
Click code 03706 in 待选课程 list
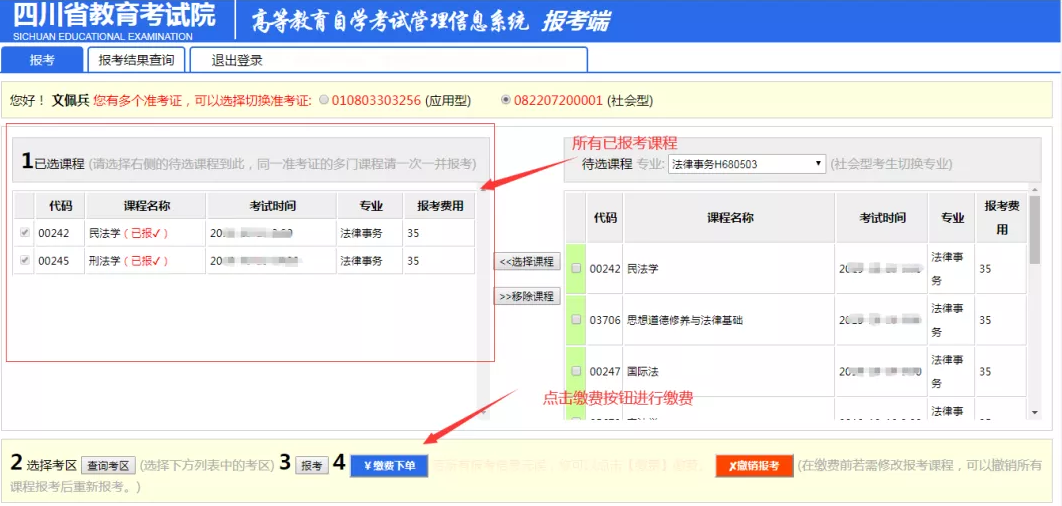[605, 320]
